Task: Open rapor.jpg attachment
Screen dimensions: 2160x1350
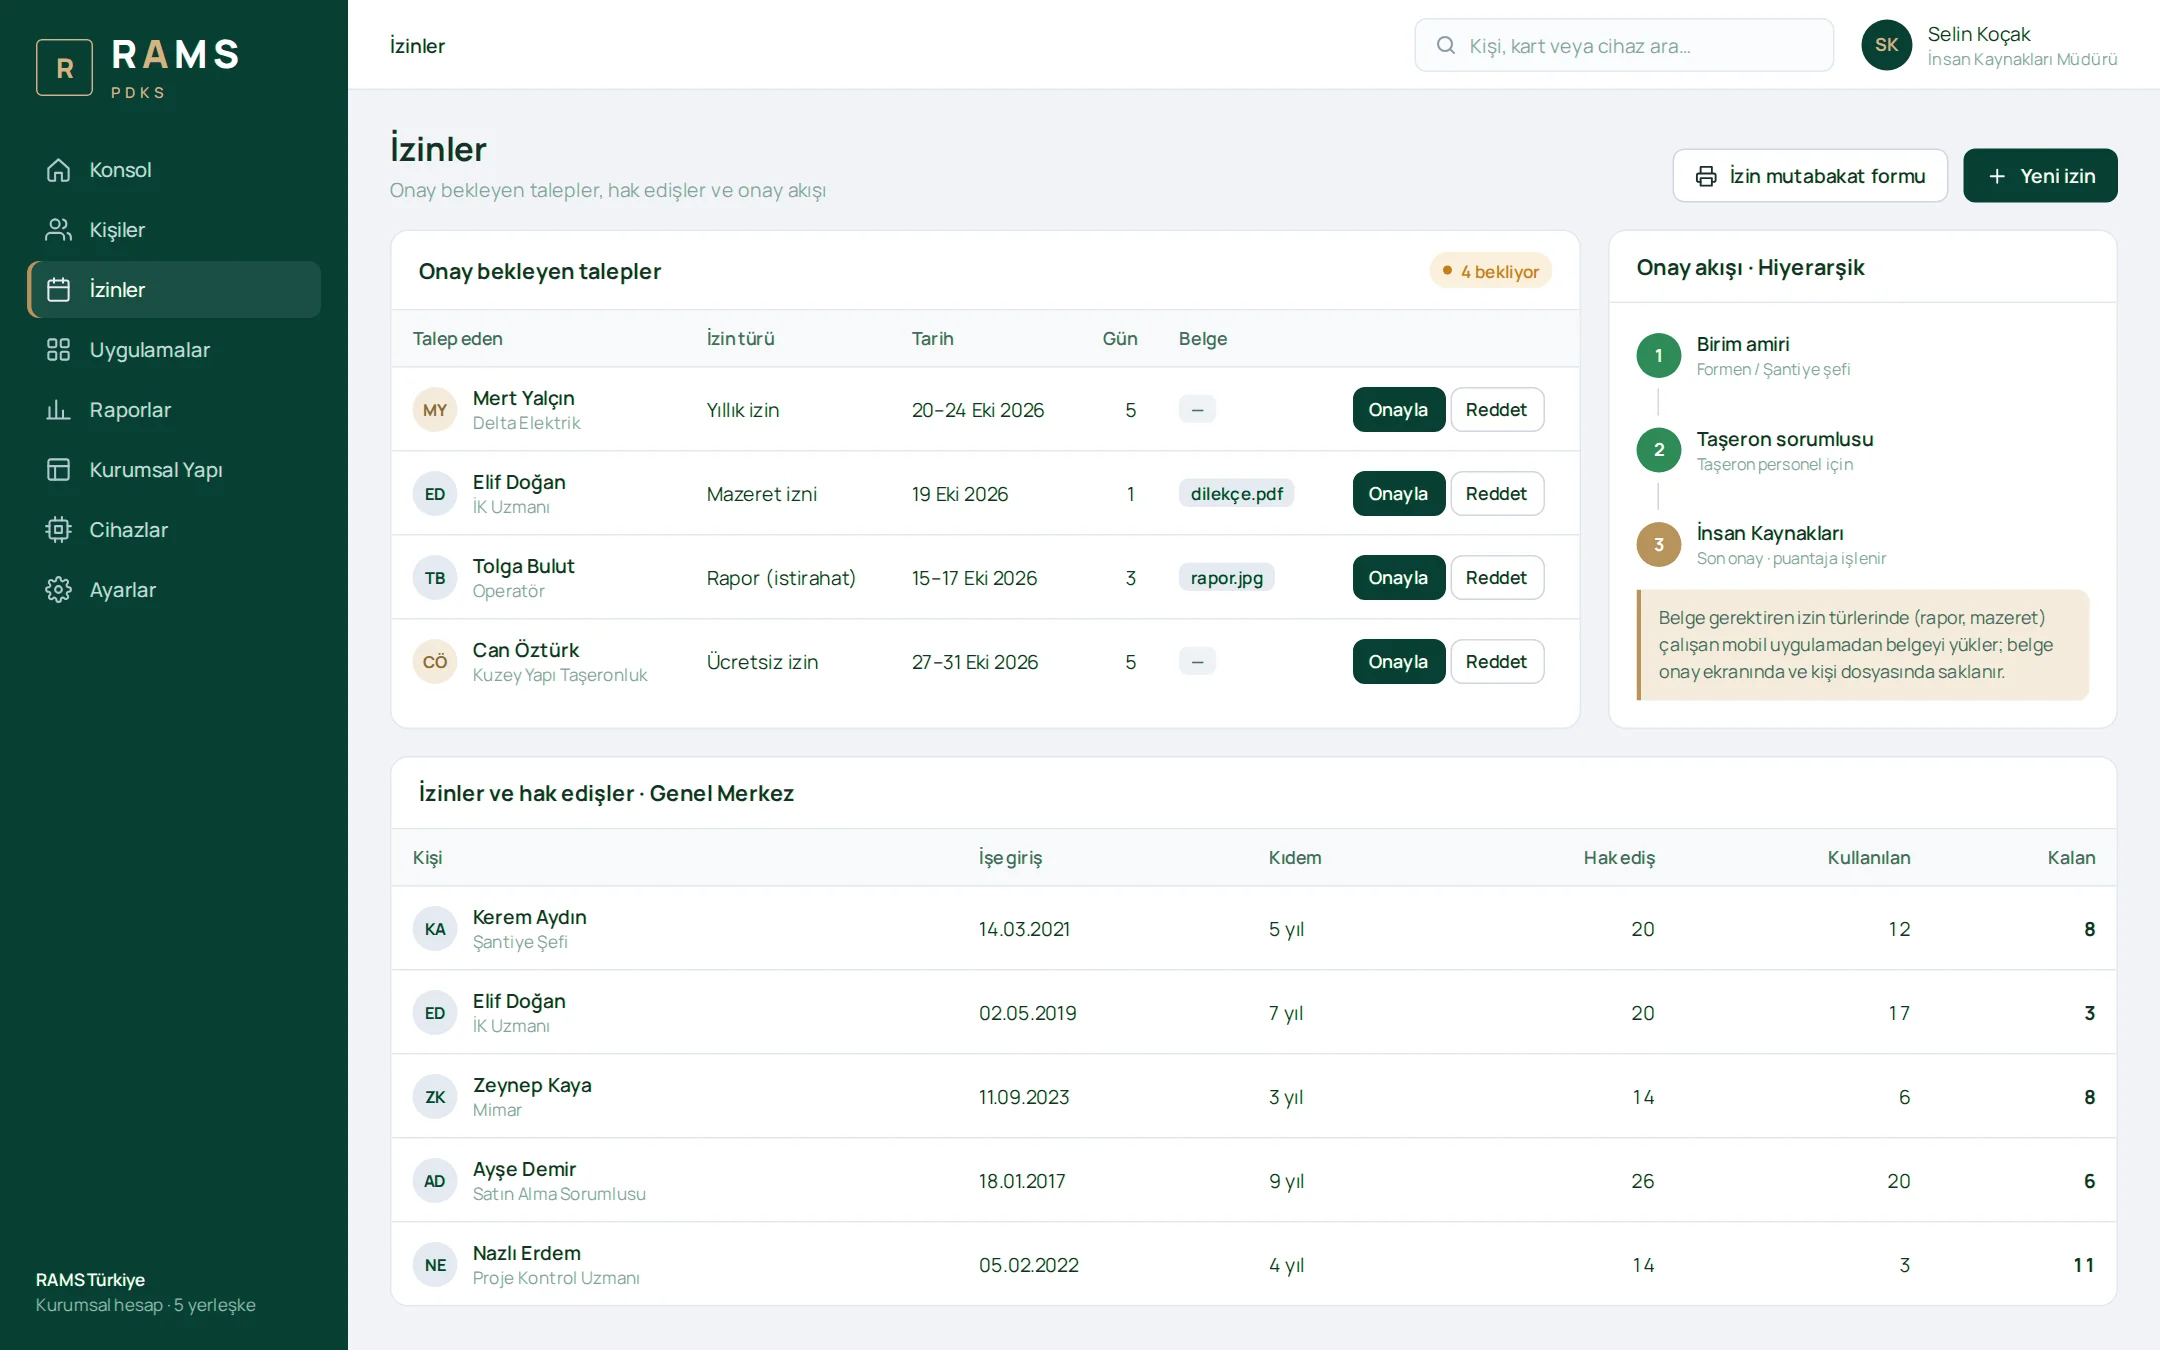Action: click(x=1227, y=578)
